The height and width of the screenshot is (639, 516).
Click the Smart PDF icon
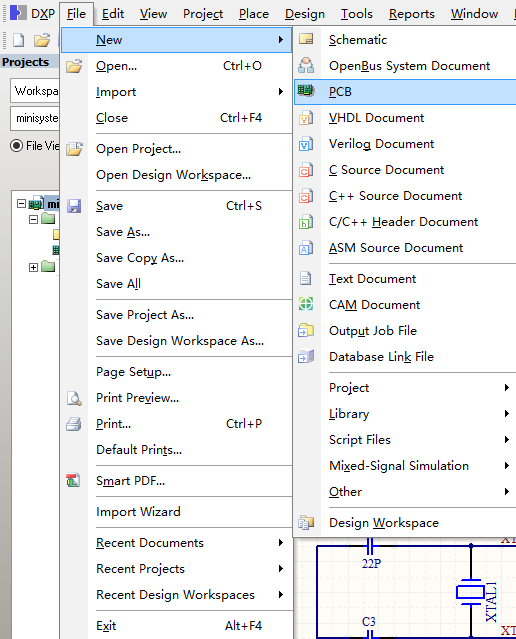(73, 480)
